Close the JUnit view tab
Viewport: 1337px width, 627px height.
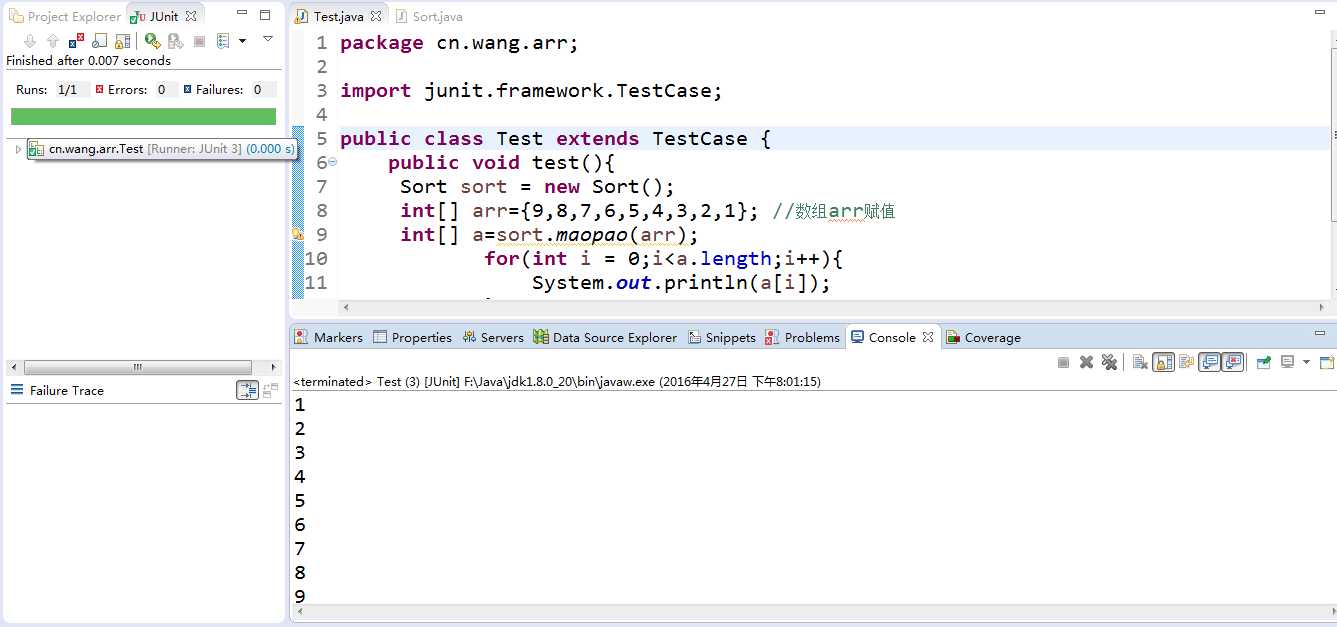coord(191,16)
